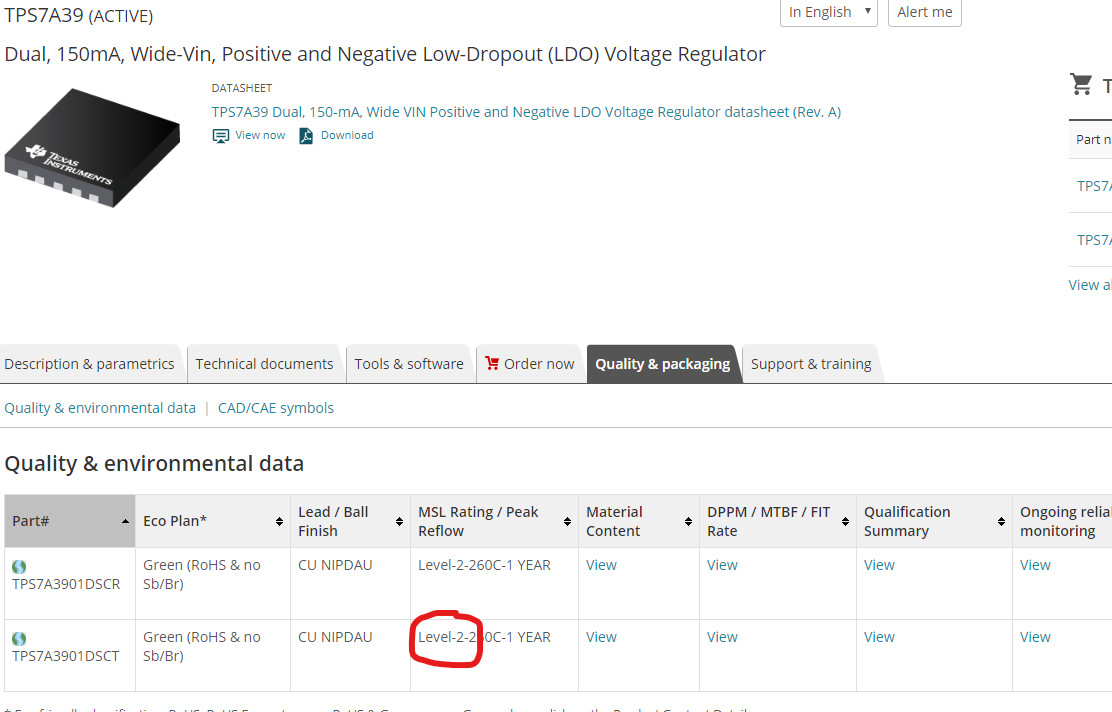Open the Support & training tab
Viewport: 1112px width, 712px height.
[x=811, y=364]
